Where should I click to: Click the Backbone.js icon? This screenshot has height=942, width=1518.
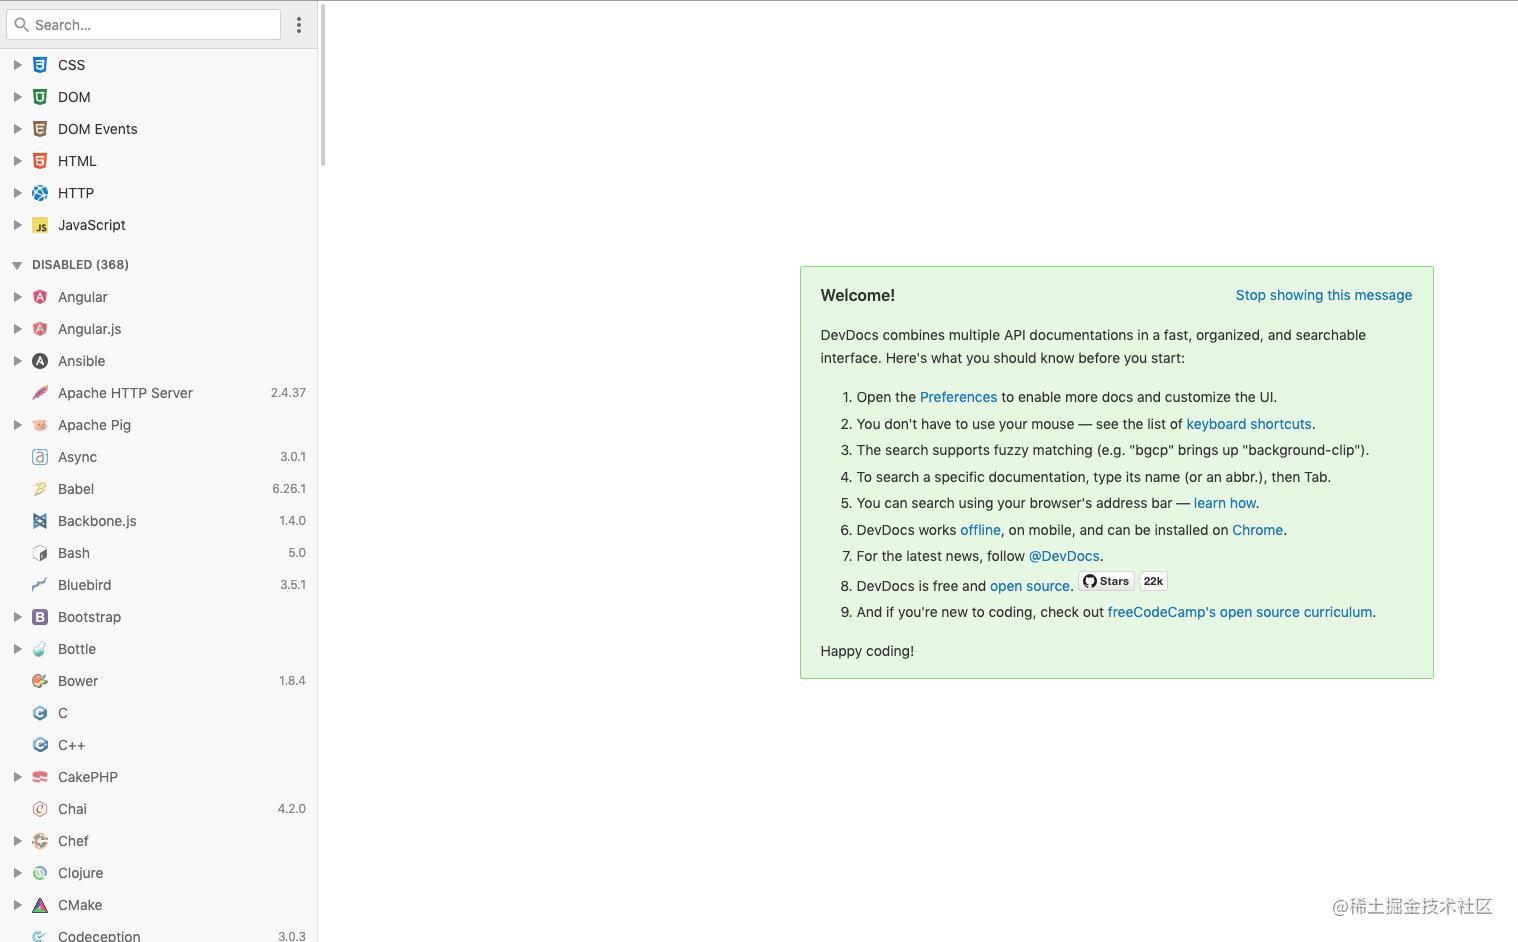point(40,521)
